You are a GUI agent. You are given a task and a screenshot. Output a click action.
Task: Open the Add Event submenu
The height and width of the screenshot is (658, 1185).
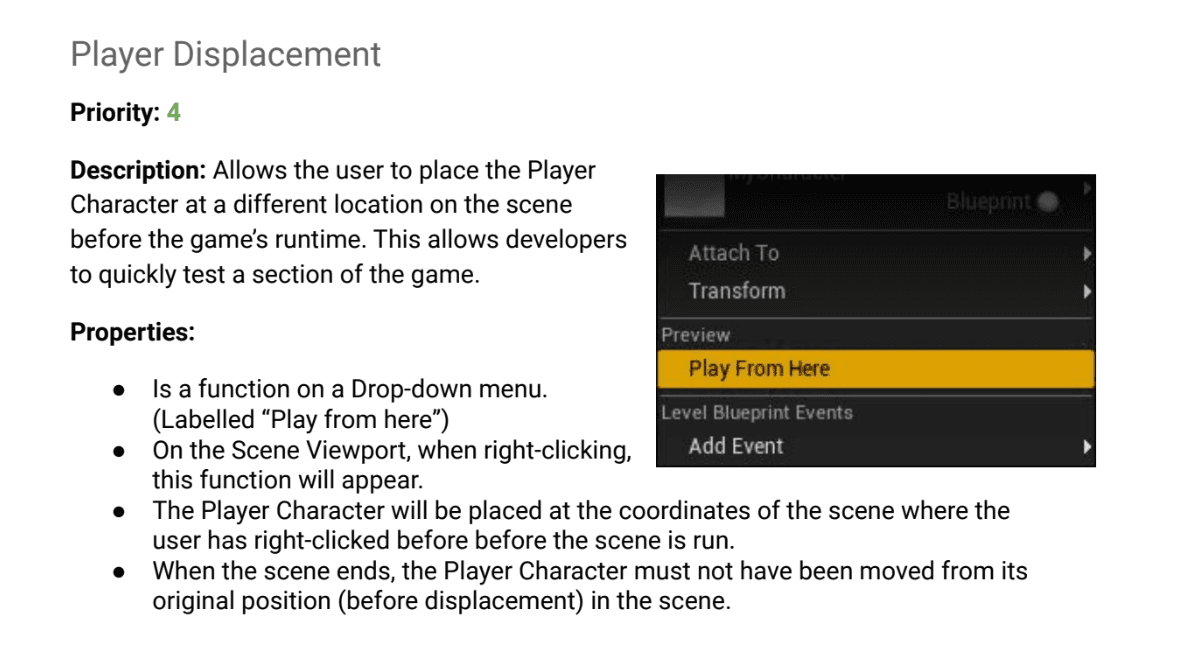coord(876,446)
